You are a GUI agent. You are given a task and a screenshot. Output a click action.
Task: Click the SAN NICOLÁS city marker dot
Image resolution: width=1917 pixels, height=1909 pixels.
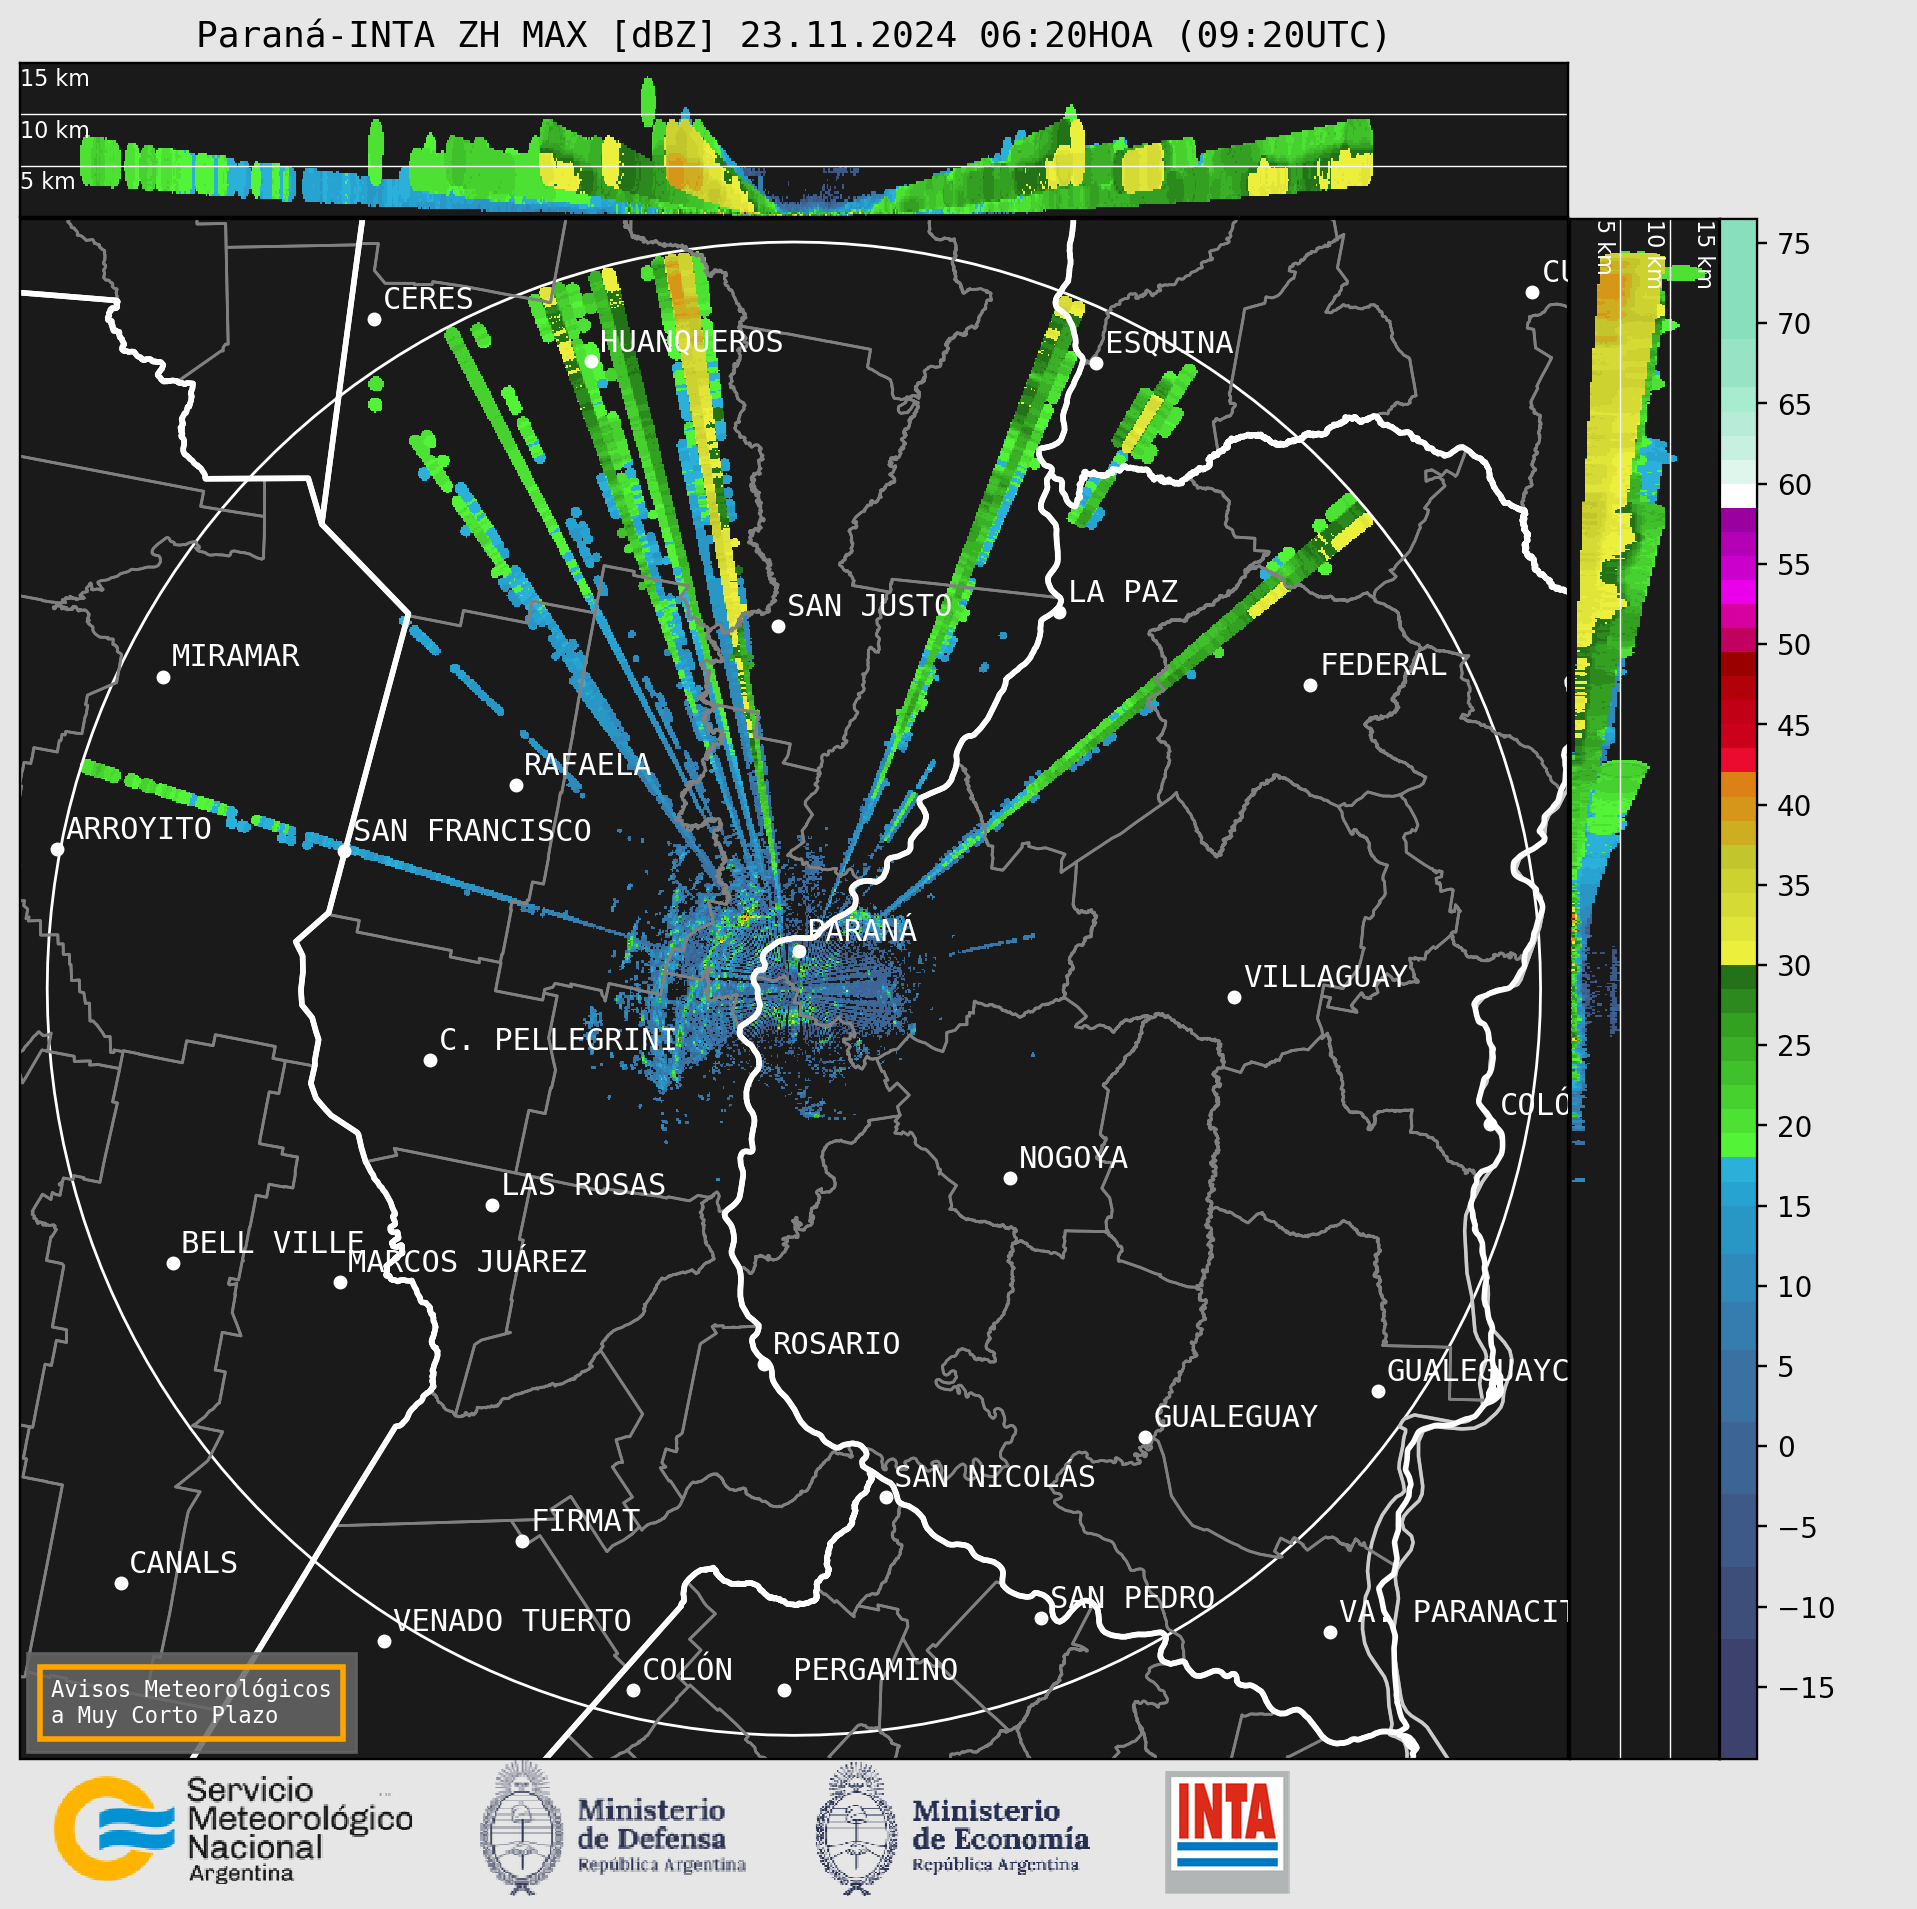886,1497
